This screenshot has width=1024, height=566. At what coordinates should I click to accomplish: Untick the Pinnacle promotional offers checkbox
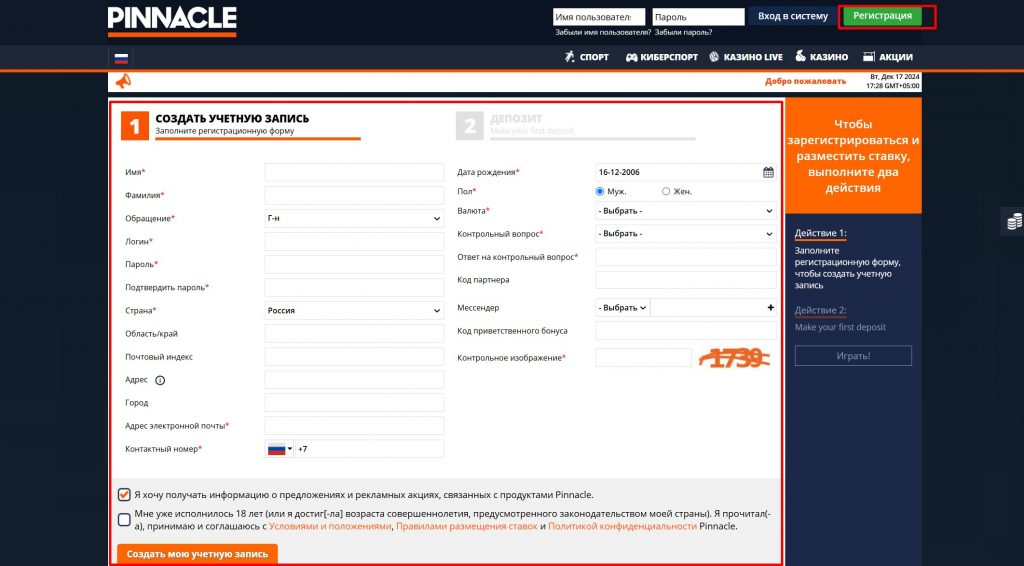pyautogui.click(x=124, y=495)
